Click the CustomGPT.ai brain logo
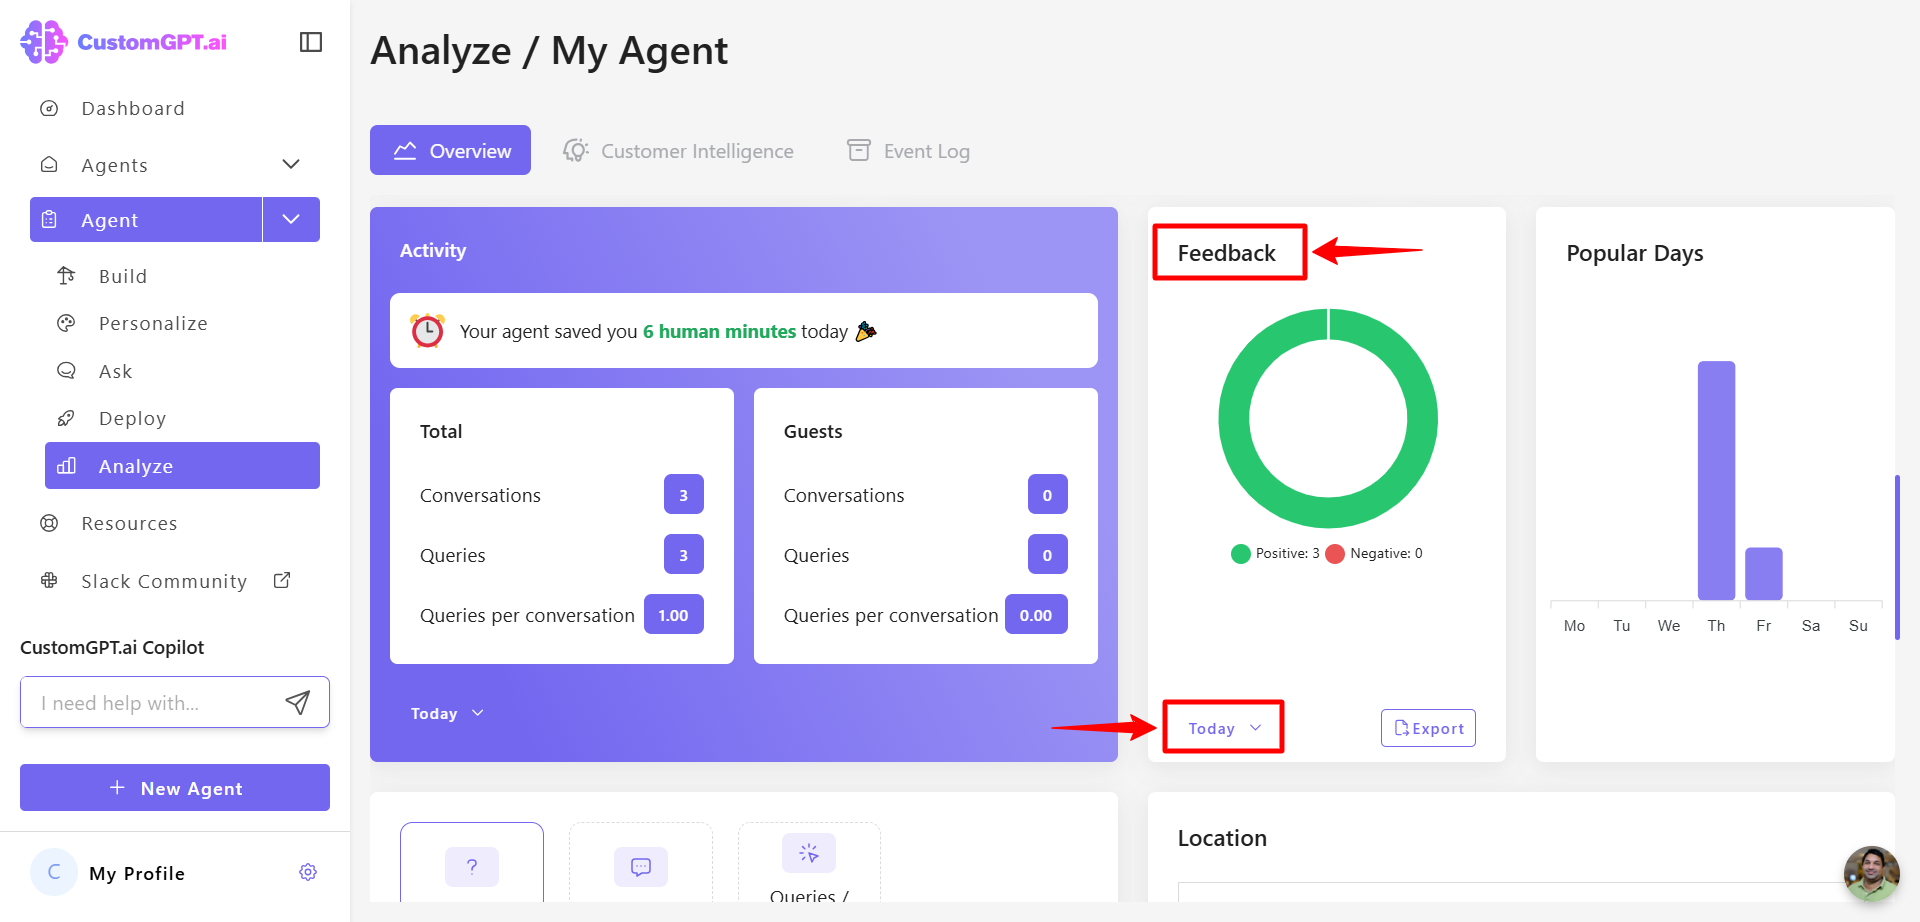 [x=43, y=42]
